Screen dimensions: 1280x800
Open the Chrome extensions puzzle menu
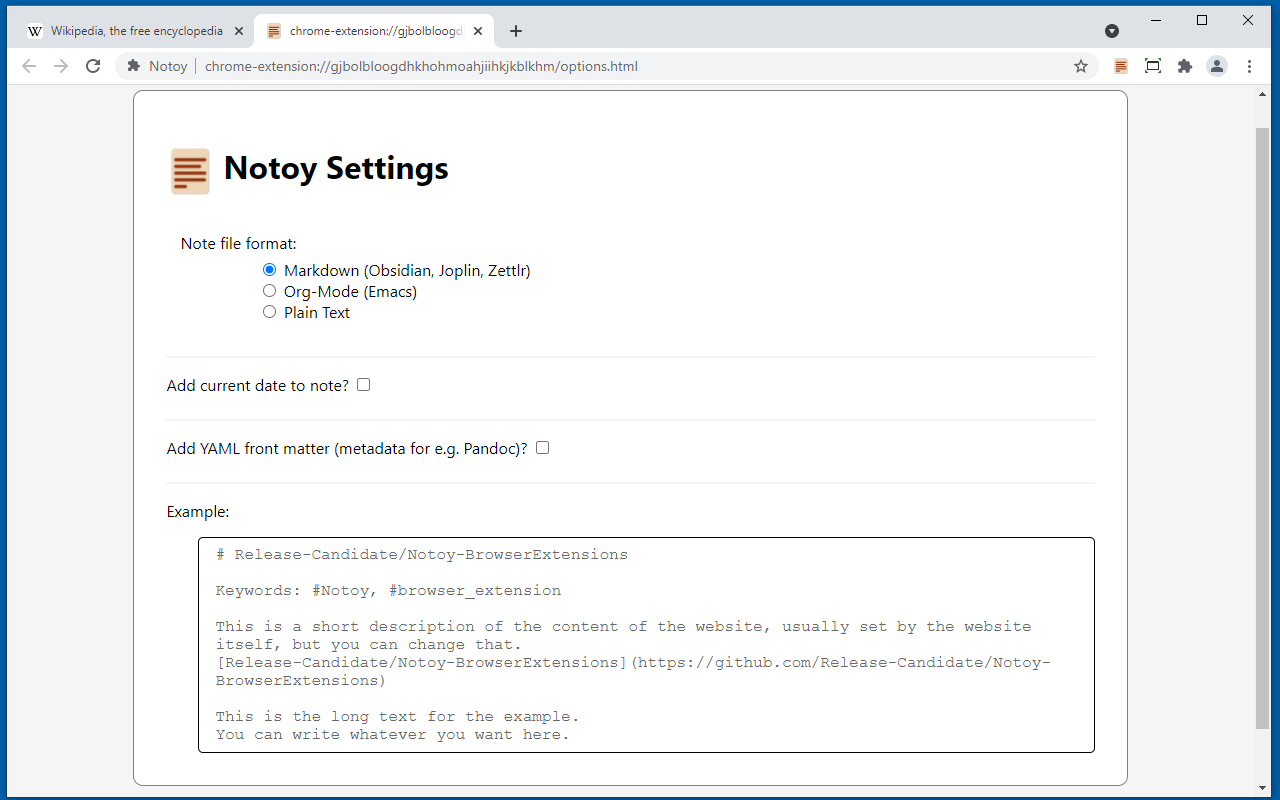[x=1185, y=66]
